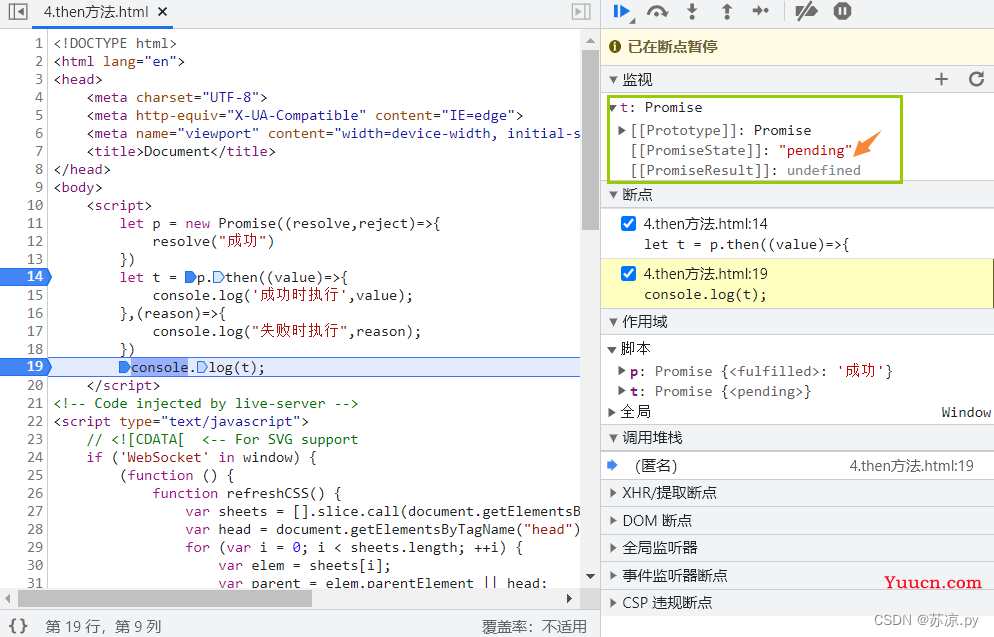Collapse the t: Promise watch entry

[x=613, y=108]
